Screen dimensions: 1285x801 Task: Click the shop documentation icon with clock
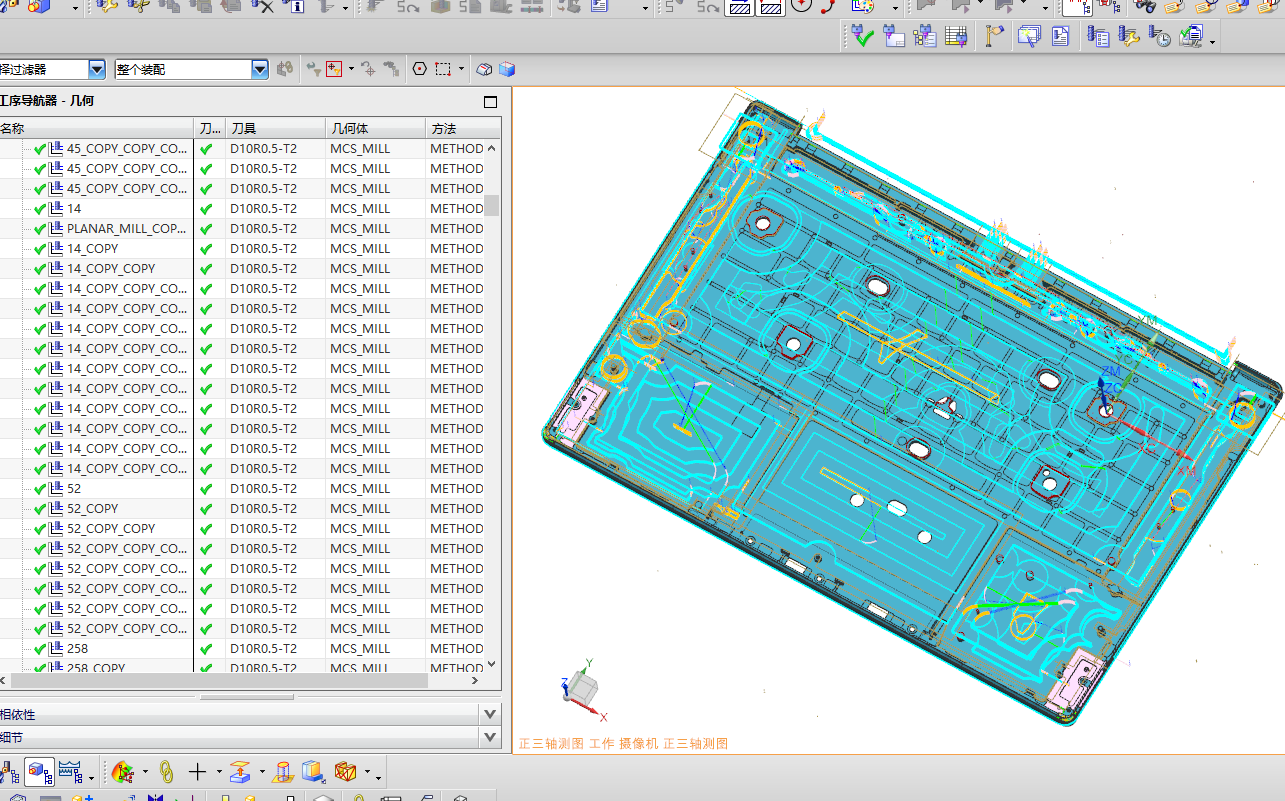pos(1160,37)
